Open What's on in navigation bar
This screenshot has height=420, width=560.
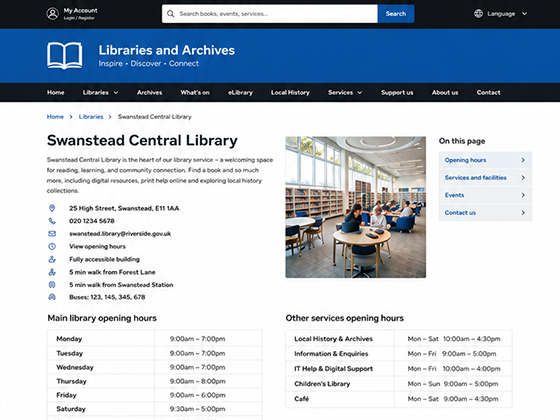coord(195,92)
